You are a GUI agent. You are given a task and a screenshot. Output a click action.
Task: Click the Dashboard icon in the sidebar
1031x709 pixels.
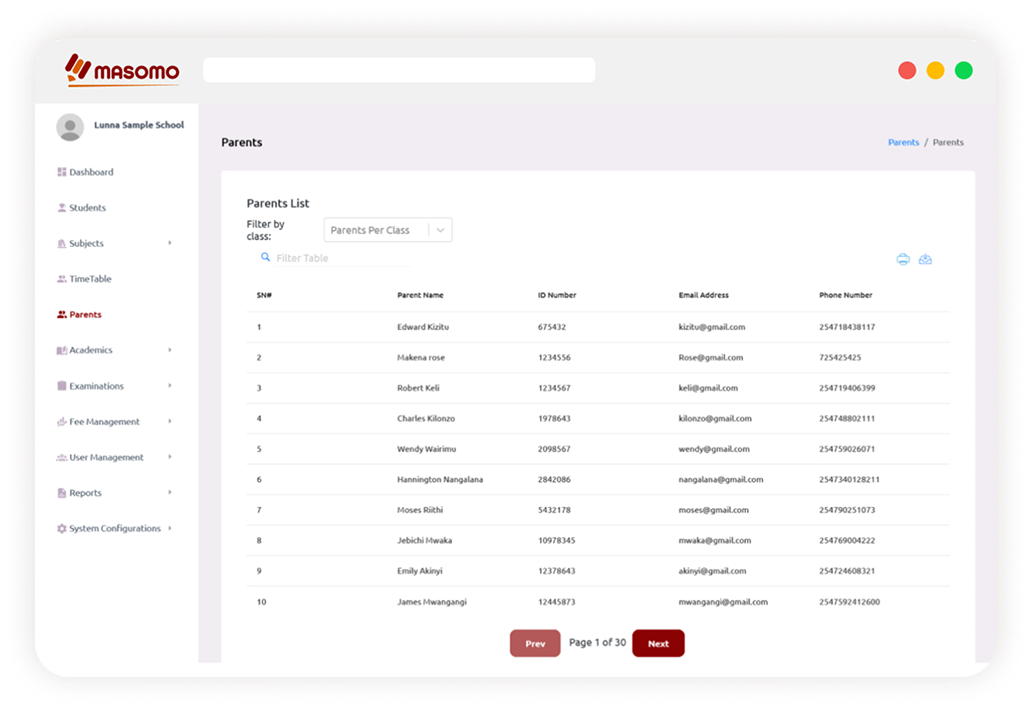tap(62, 172)
